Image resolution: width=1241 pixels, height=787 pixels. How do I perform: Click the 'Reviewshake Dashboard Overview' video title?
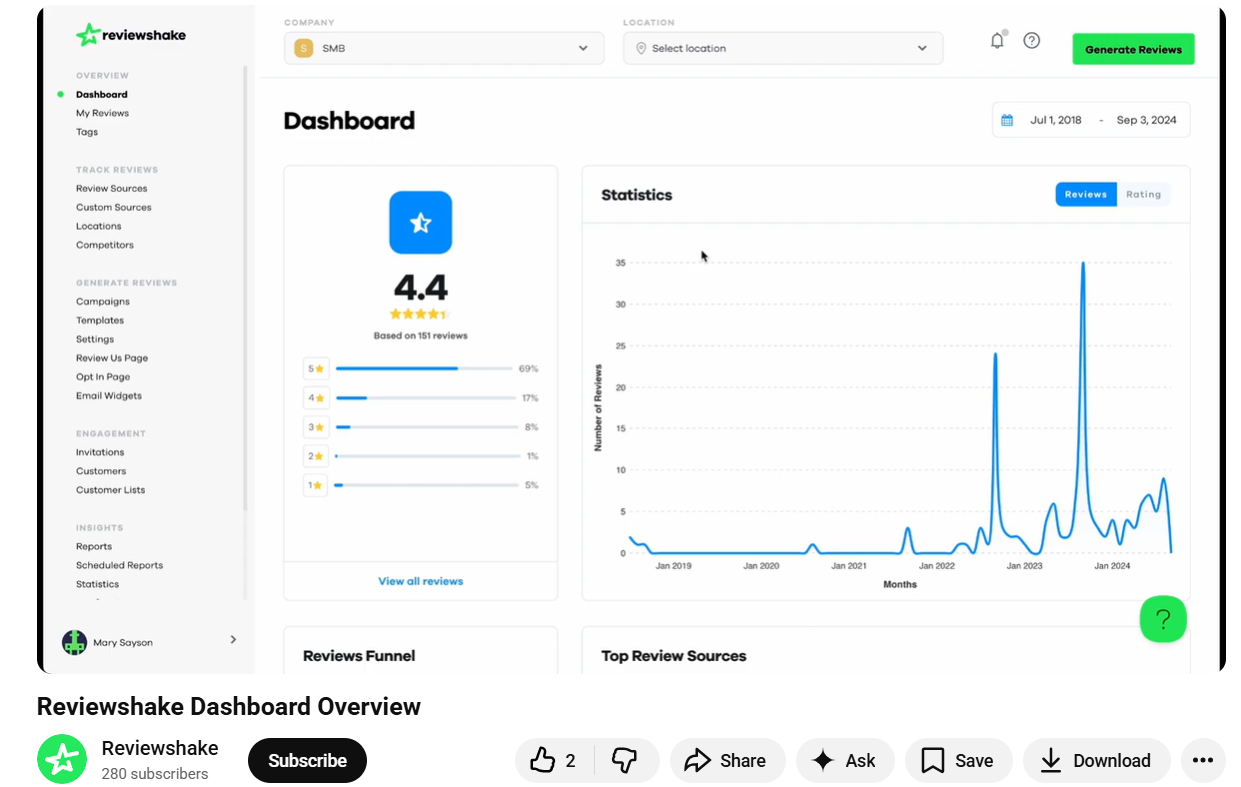(229, 707)
